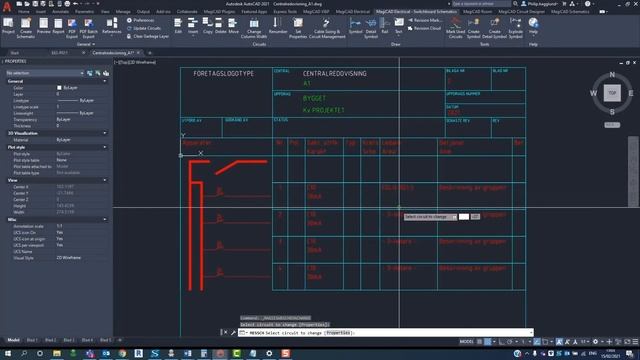Image resolution: width=640 pixels, height=360 pixels.
Task: Open the status bar customization menu
Action: [635, 342]
